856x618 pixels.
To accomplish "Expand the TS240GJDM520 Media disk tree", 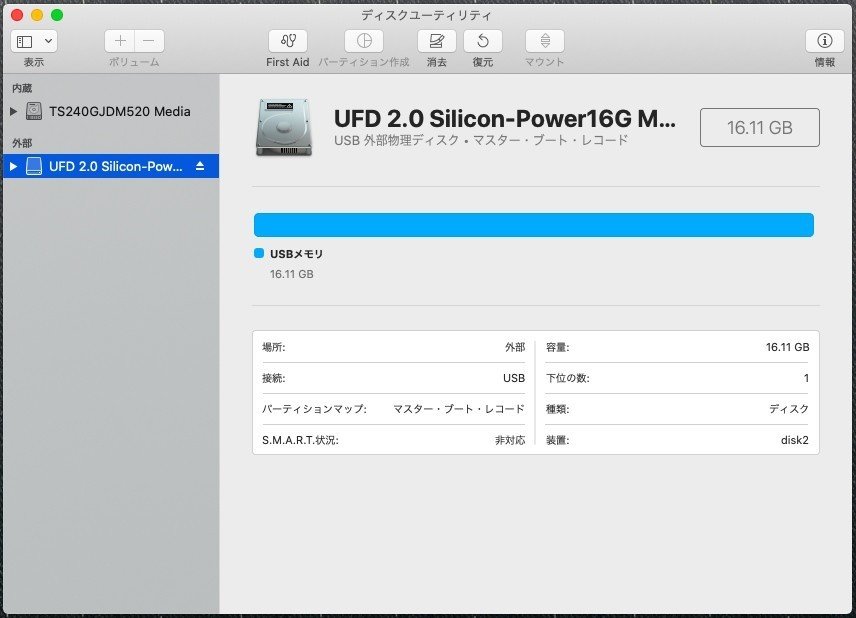I will [x=14, y=111].
